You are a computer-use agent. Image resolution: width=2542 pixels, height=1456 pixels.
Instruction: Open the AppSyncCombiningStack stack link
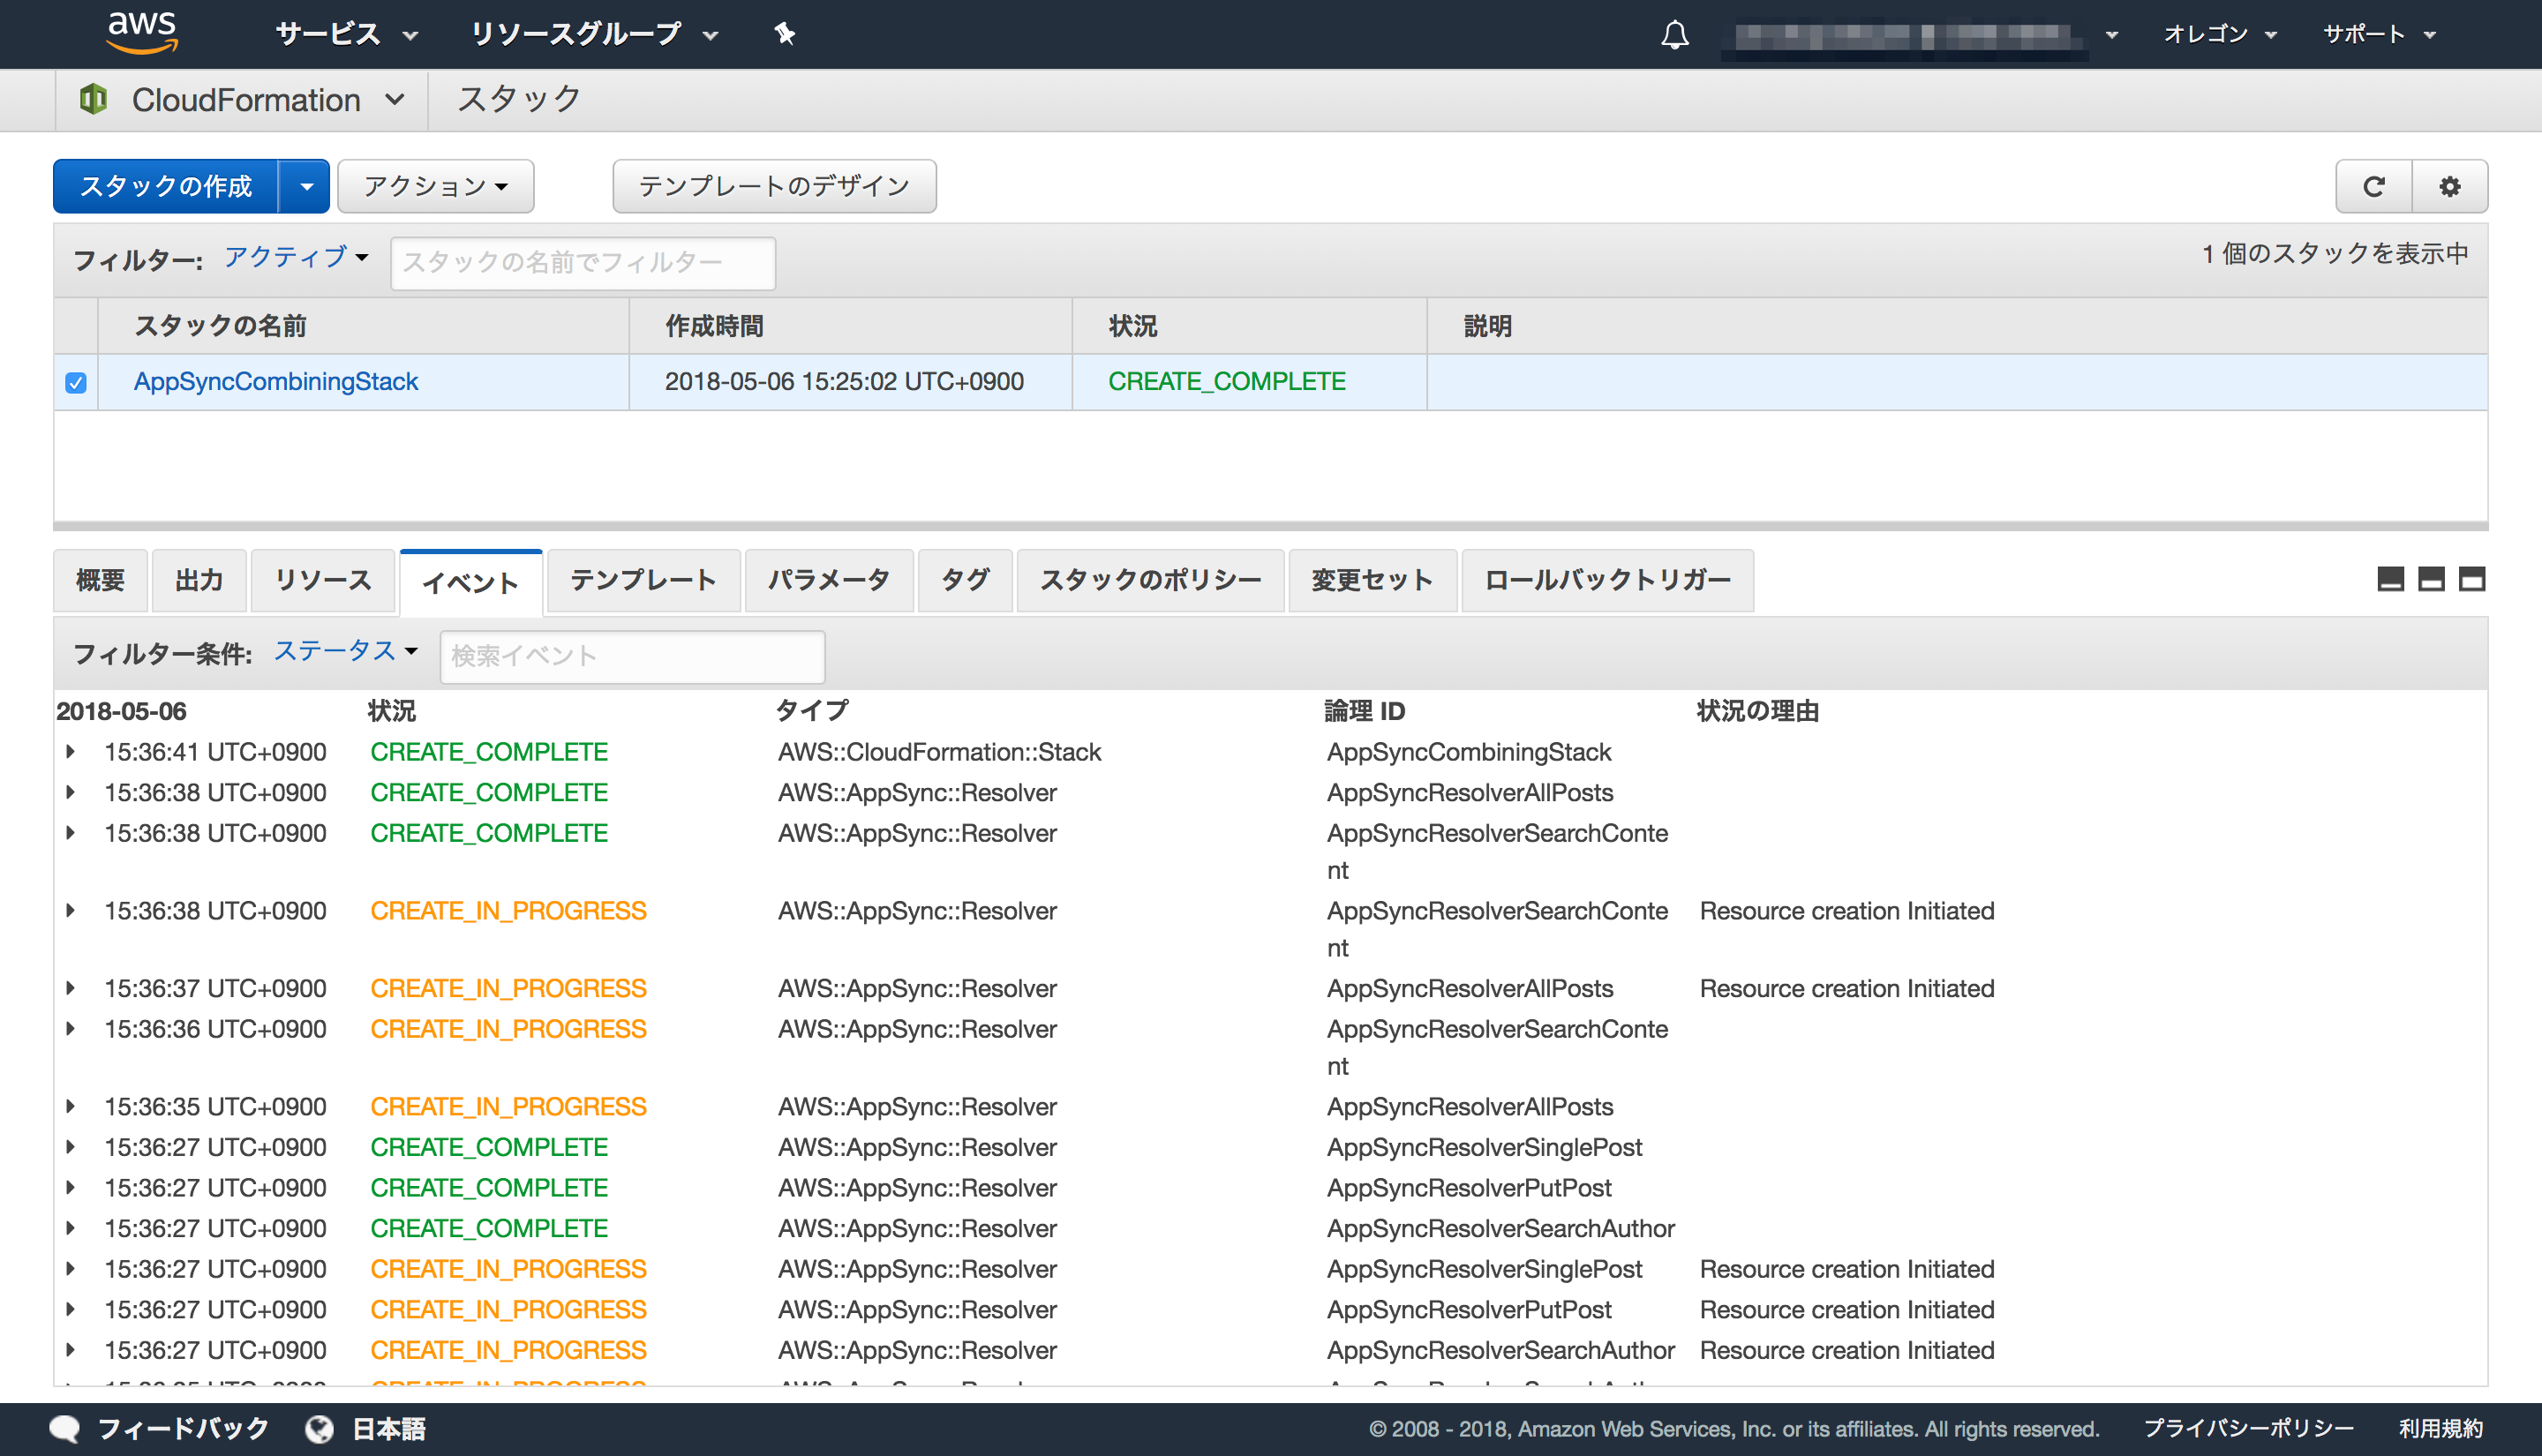276,382
